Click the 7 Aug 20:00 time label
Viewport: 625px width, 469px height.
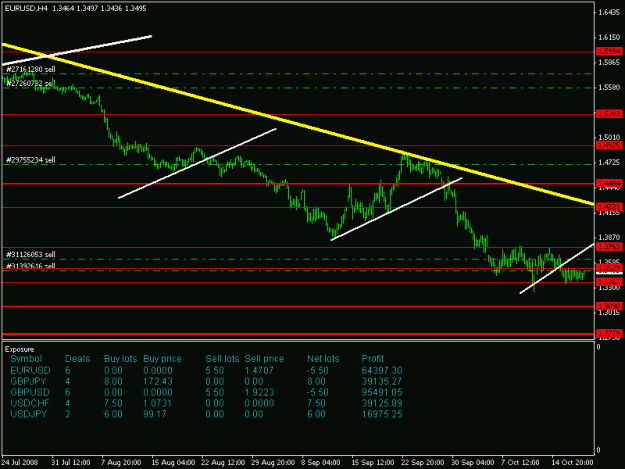121,462
